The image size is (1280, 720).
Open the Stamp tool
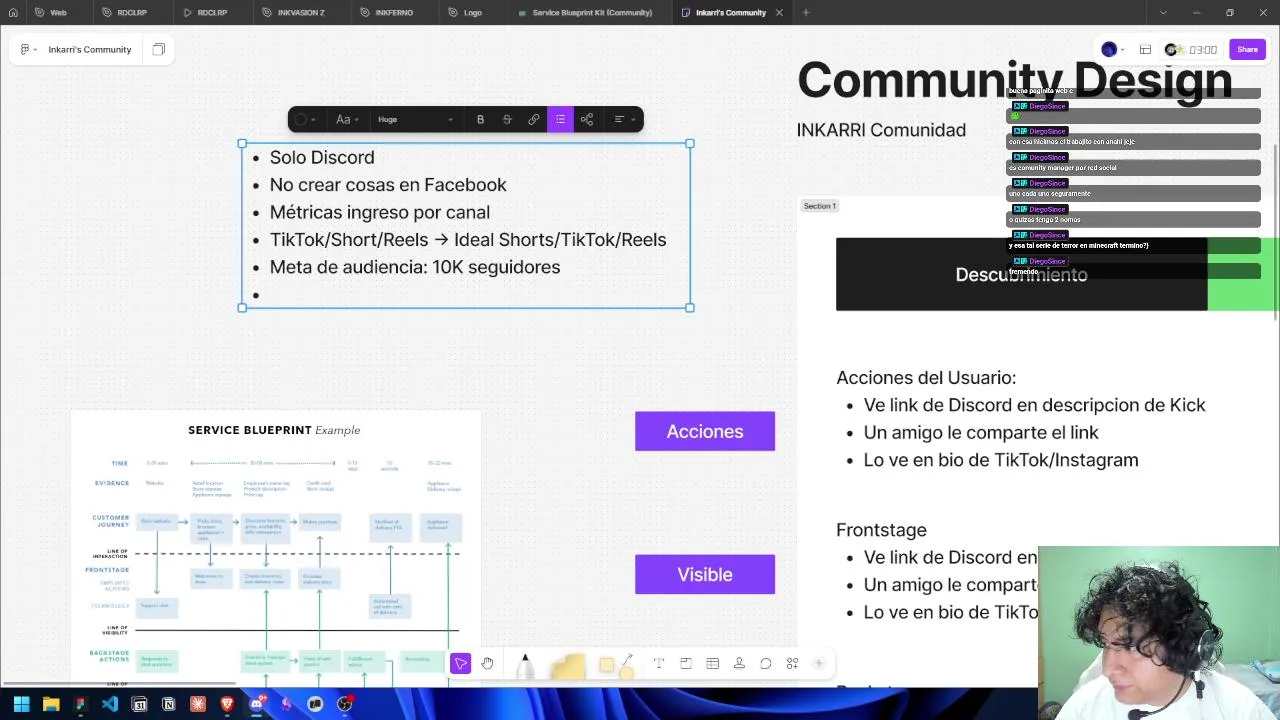[x=739, y=663]
